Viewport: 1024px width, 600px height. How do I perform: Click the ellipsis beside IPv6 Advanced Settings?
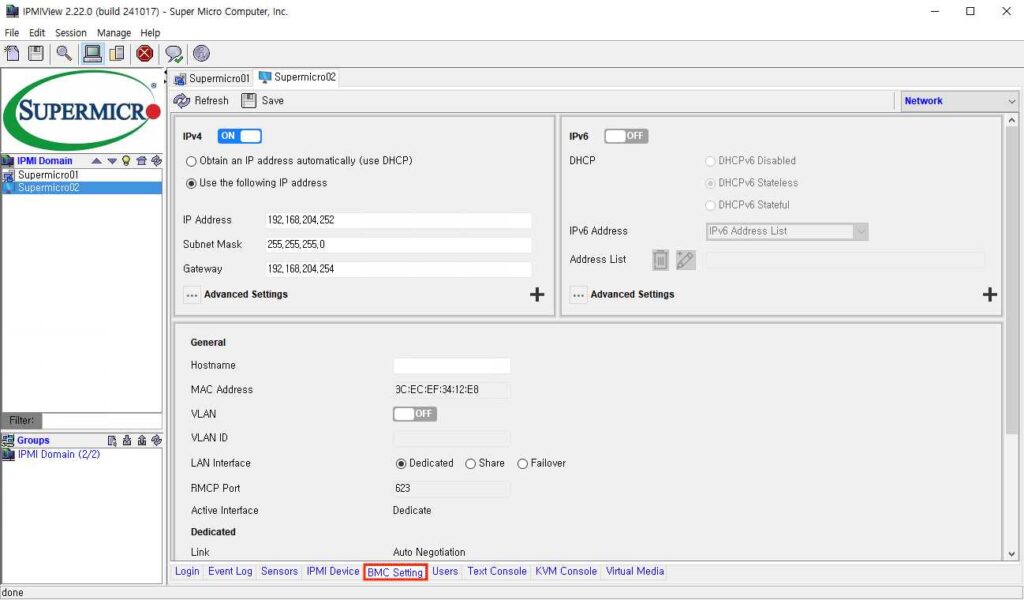pos(578,295)
